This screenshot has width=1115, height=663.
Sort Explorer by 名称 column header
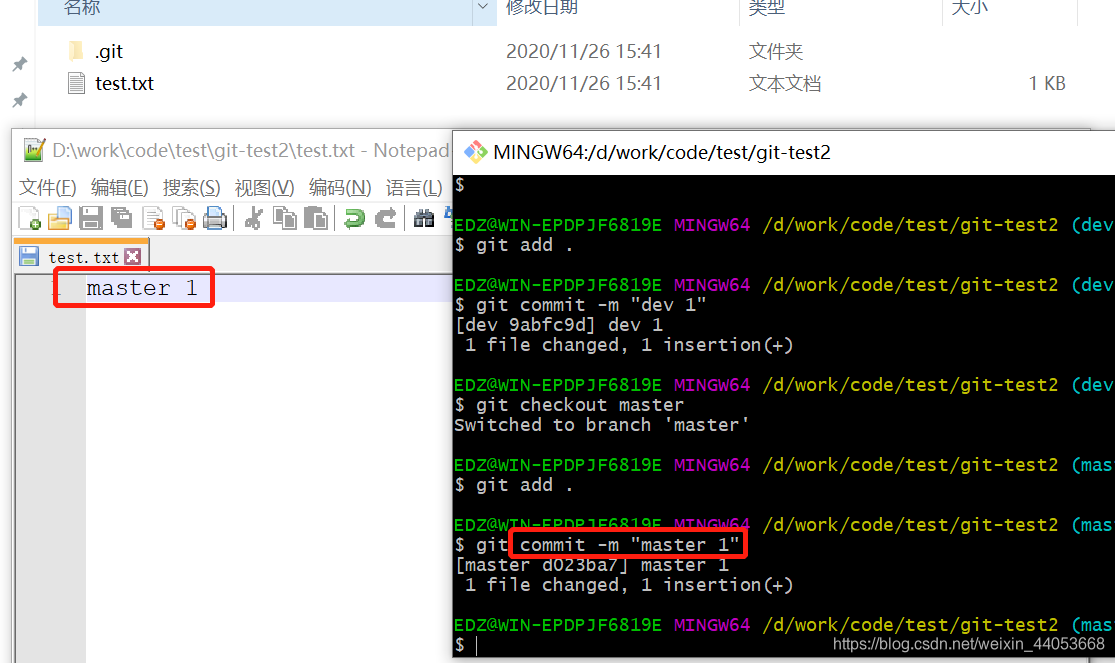[82, 8]
